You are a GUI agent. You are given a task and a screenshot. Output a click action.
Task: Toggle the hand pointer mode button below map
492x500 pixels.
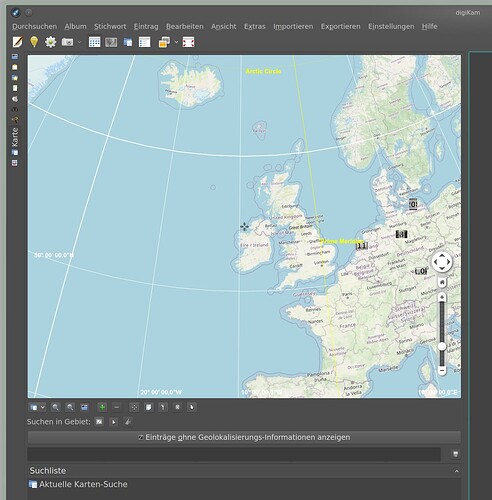point(192,407)
